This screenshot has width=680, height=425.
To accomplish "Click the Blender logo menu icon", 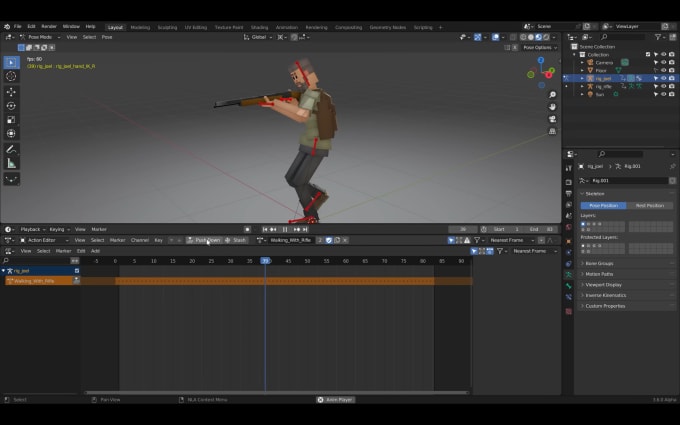I will tap(7, 27).
